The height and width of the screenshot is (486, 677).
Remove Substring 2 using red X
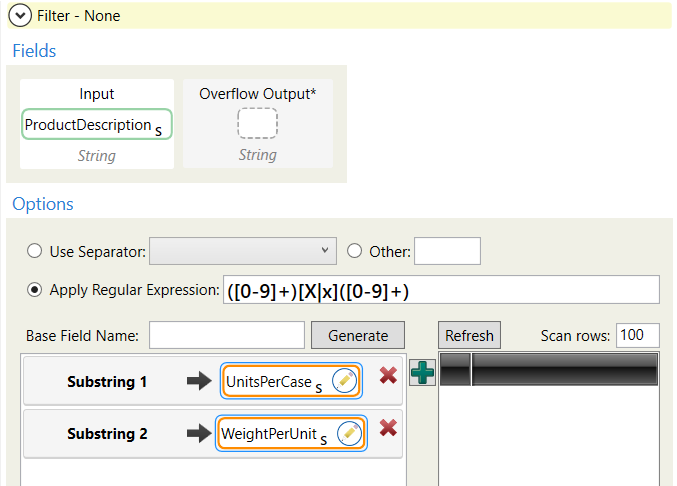point(388,429)
